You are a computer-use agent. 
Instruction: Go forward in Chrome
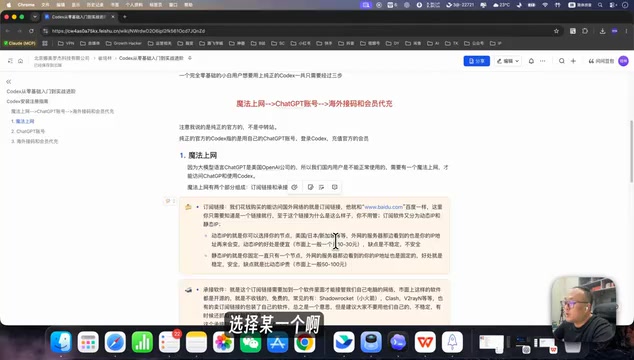tap(19, 31)
